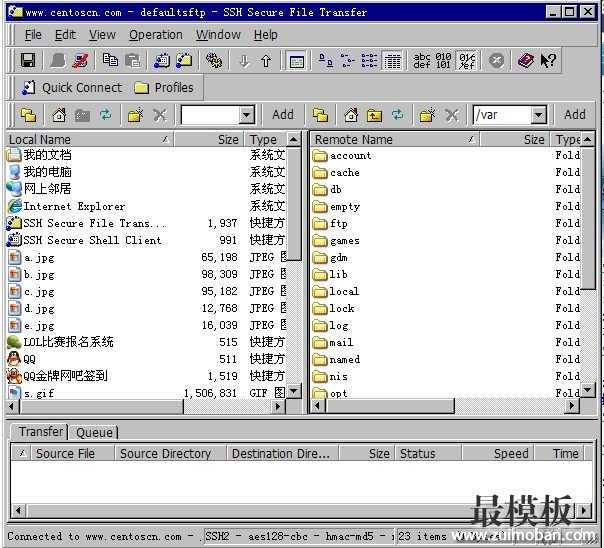
Task: Click the Download arrow icon
Action: [243, 61]
